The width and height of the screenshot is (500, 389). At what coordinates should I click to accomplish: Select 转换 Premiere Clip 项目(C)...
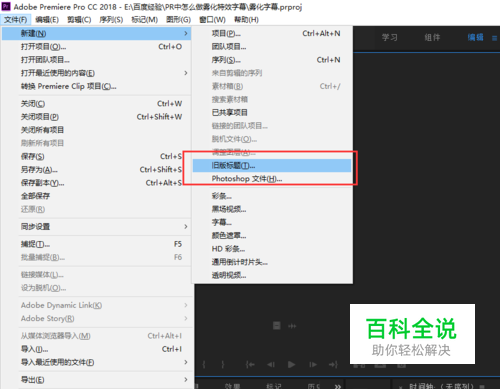[97, 86]
